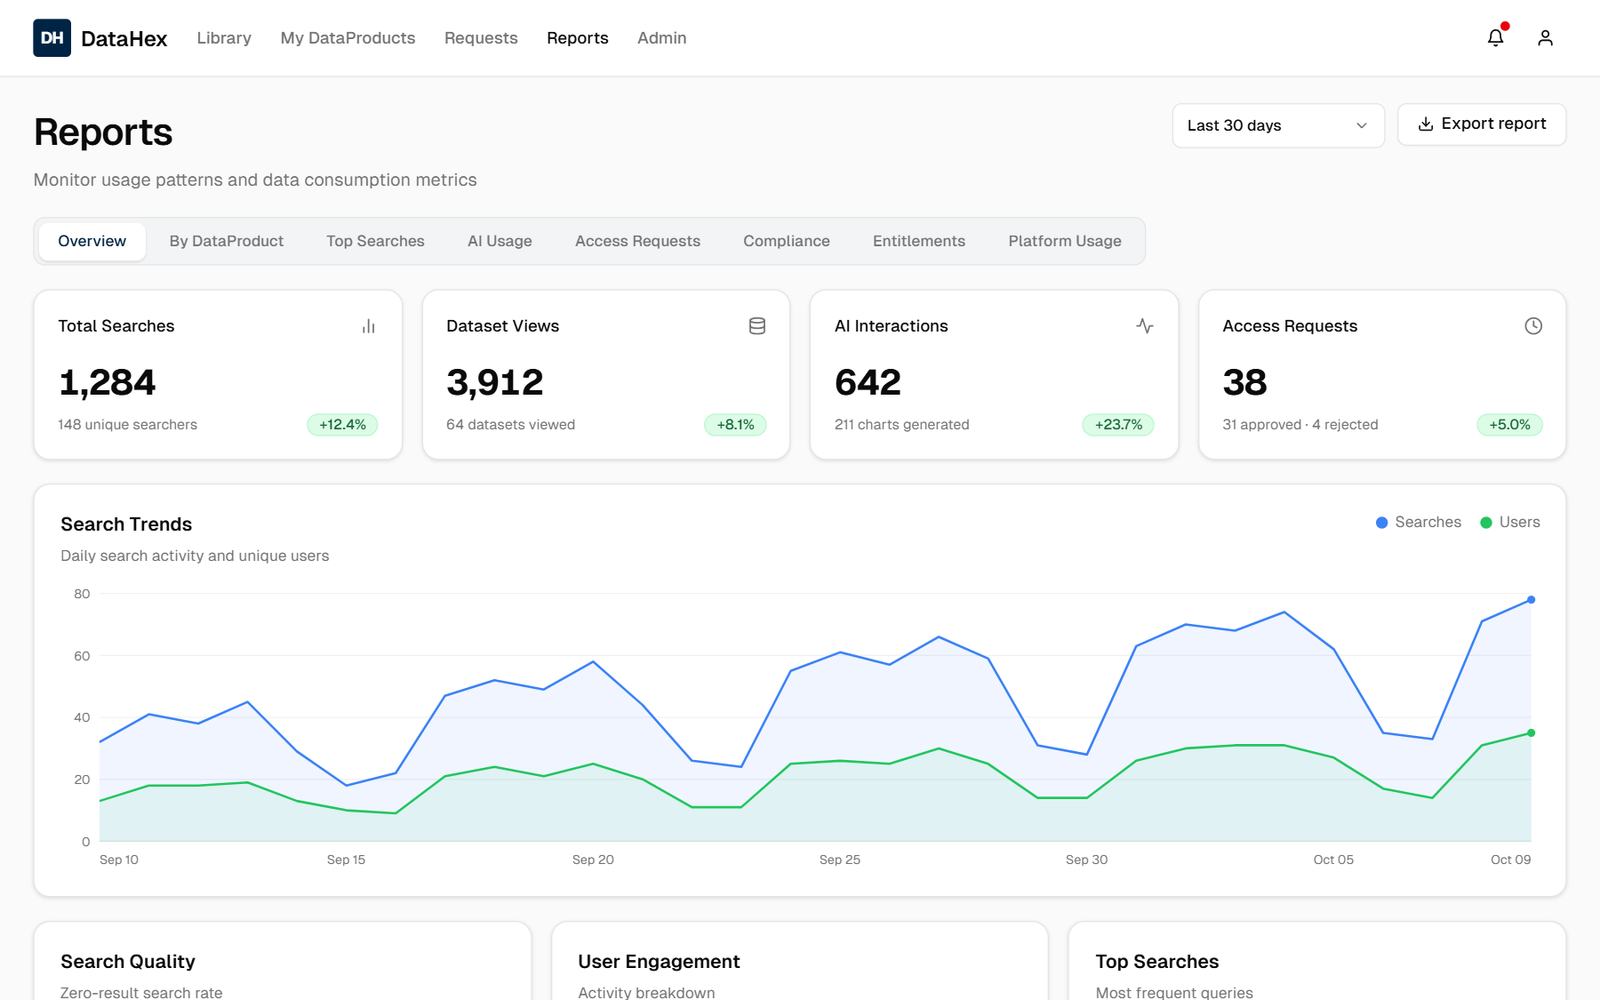The height and width of the screenshot is (1000, 1600).
Task: Open the Requests navigation item
Action: pos(481,38)
